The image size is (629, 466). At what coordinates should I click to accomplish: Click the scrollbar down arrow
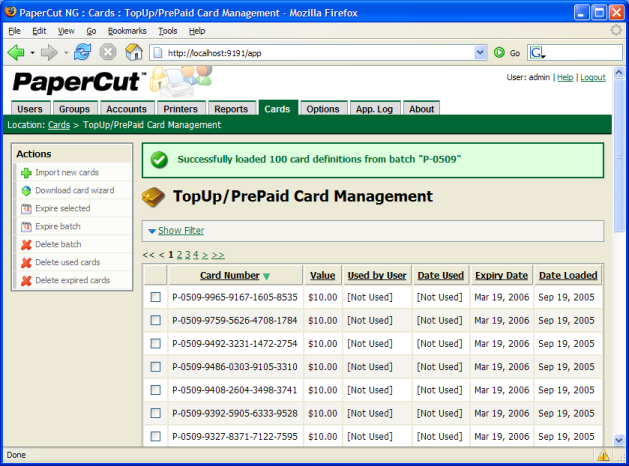619,440
